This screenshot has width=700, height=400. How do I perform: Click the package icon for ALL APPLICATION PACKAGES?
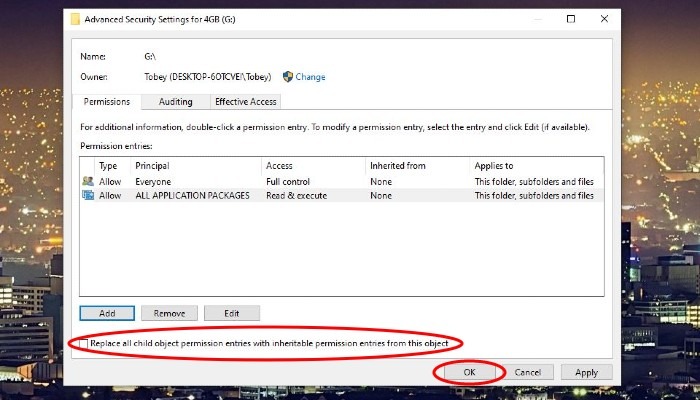[88, 195]
